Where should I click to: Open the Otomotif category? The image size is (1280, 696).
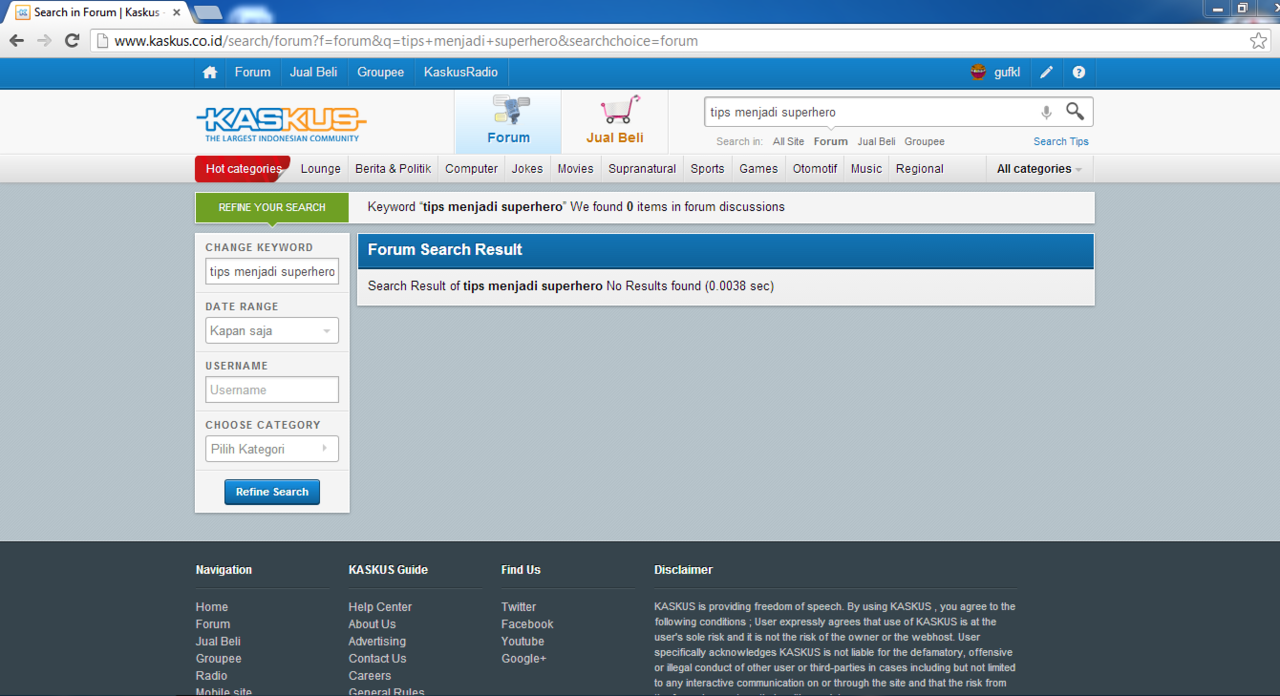(x=815, y=169)
